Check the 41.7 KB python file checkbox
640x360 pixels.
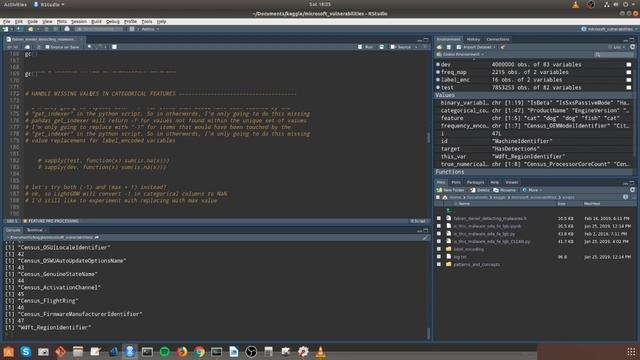point(439,241)
